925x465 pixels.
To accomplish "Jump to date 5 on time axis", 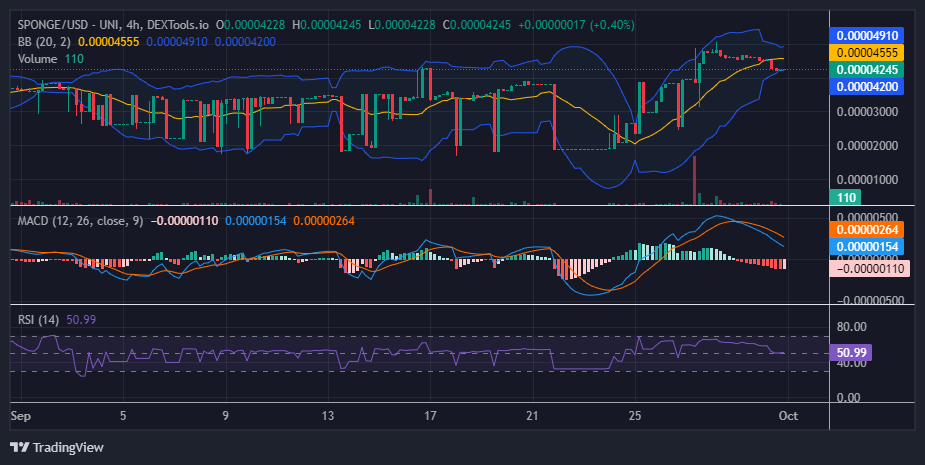I will [x=123, y=416].
